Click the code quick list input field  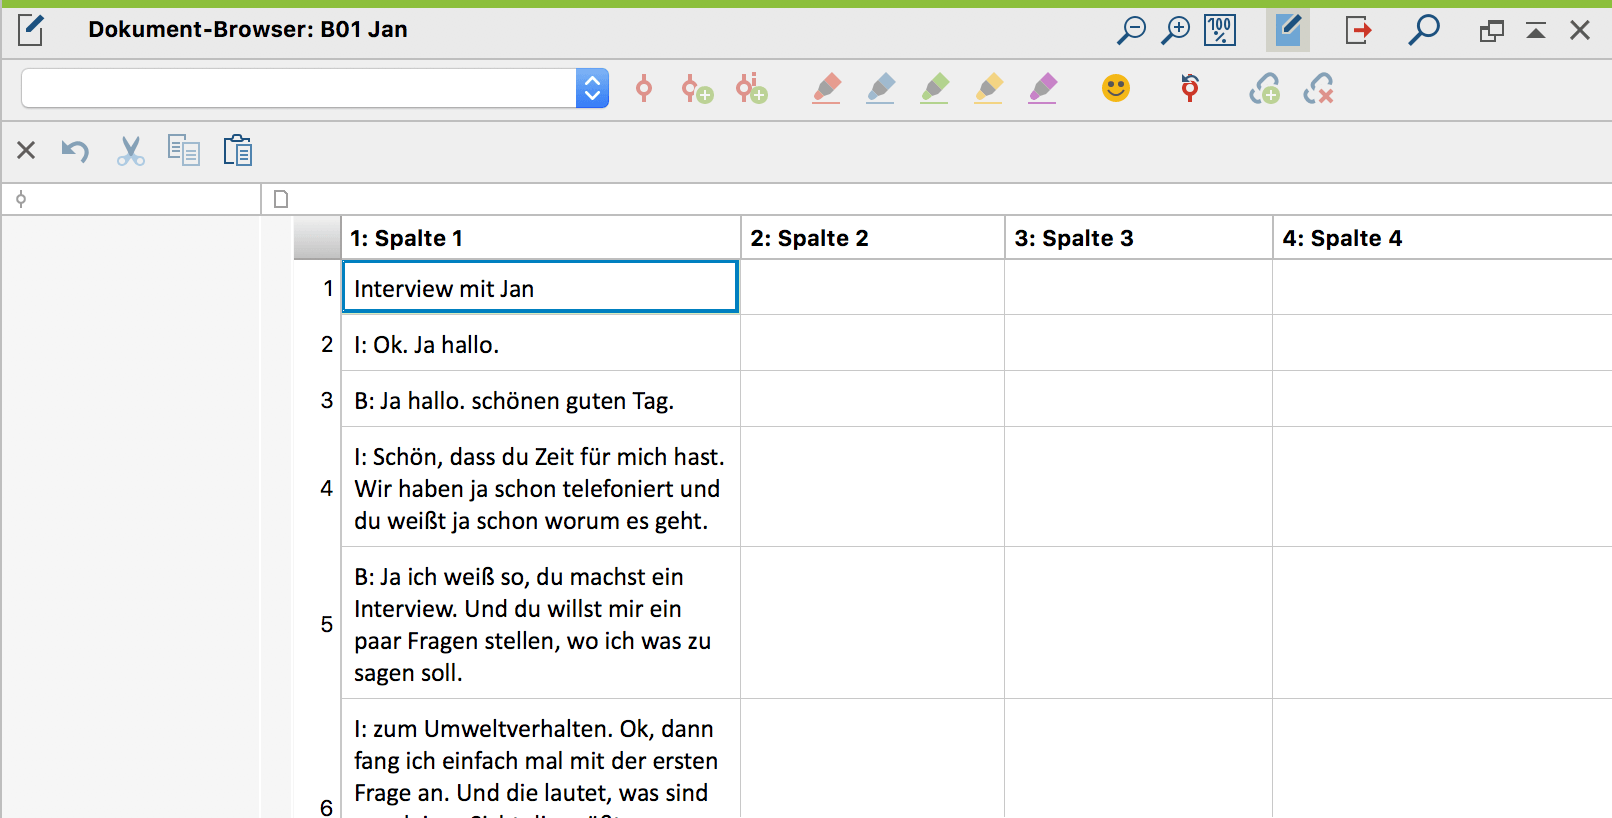click(299, 88)
